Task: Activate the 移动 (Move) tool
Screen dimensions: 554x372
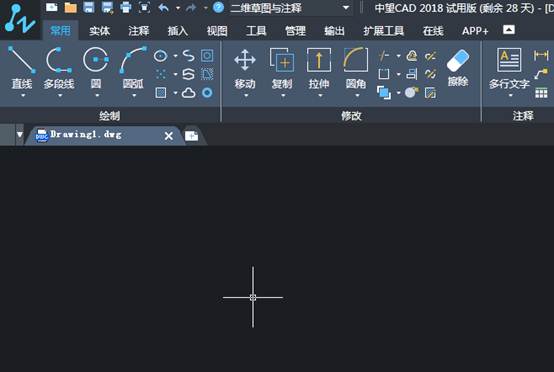Action: pyautogui.click(x=245, y=68)
